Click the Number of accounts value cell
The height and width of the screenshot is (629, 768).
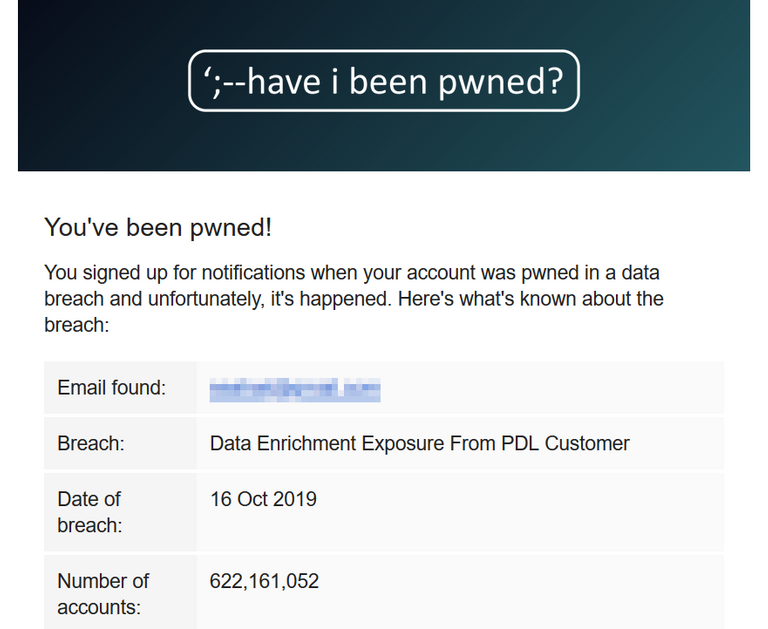[460, 592]
